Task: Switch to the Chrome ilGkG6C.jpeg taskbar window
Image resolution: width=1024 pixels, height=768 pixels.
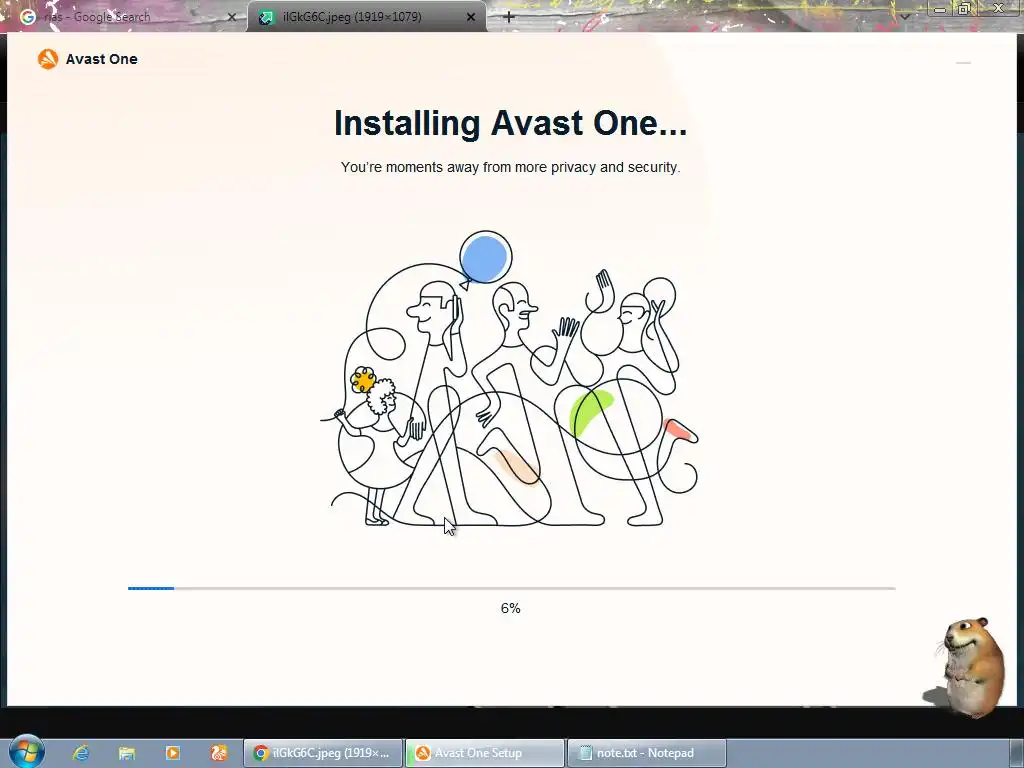Action: click(324, 753)
